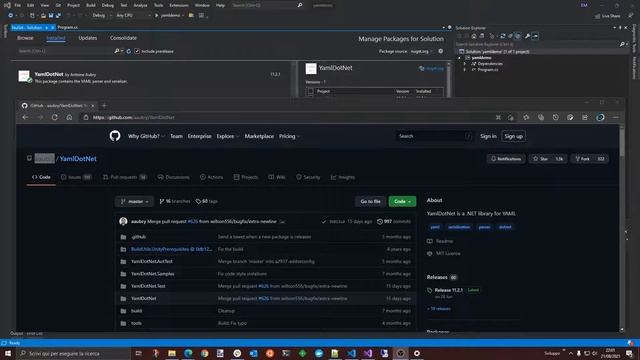Open the Windows notification center
The width and height of the screenshot is (640, 360).
tap(629, 353)
